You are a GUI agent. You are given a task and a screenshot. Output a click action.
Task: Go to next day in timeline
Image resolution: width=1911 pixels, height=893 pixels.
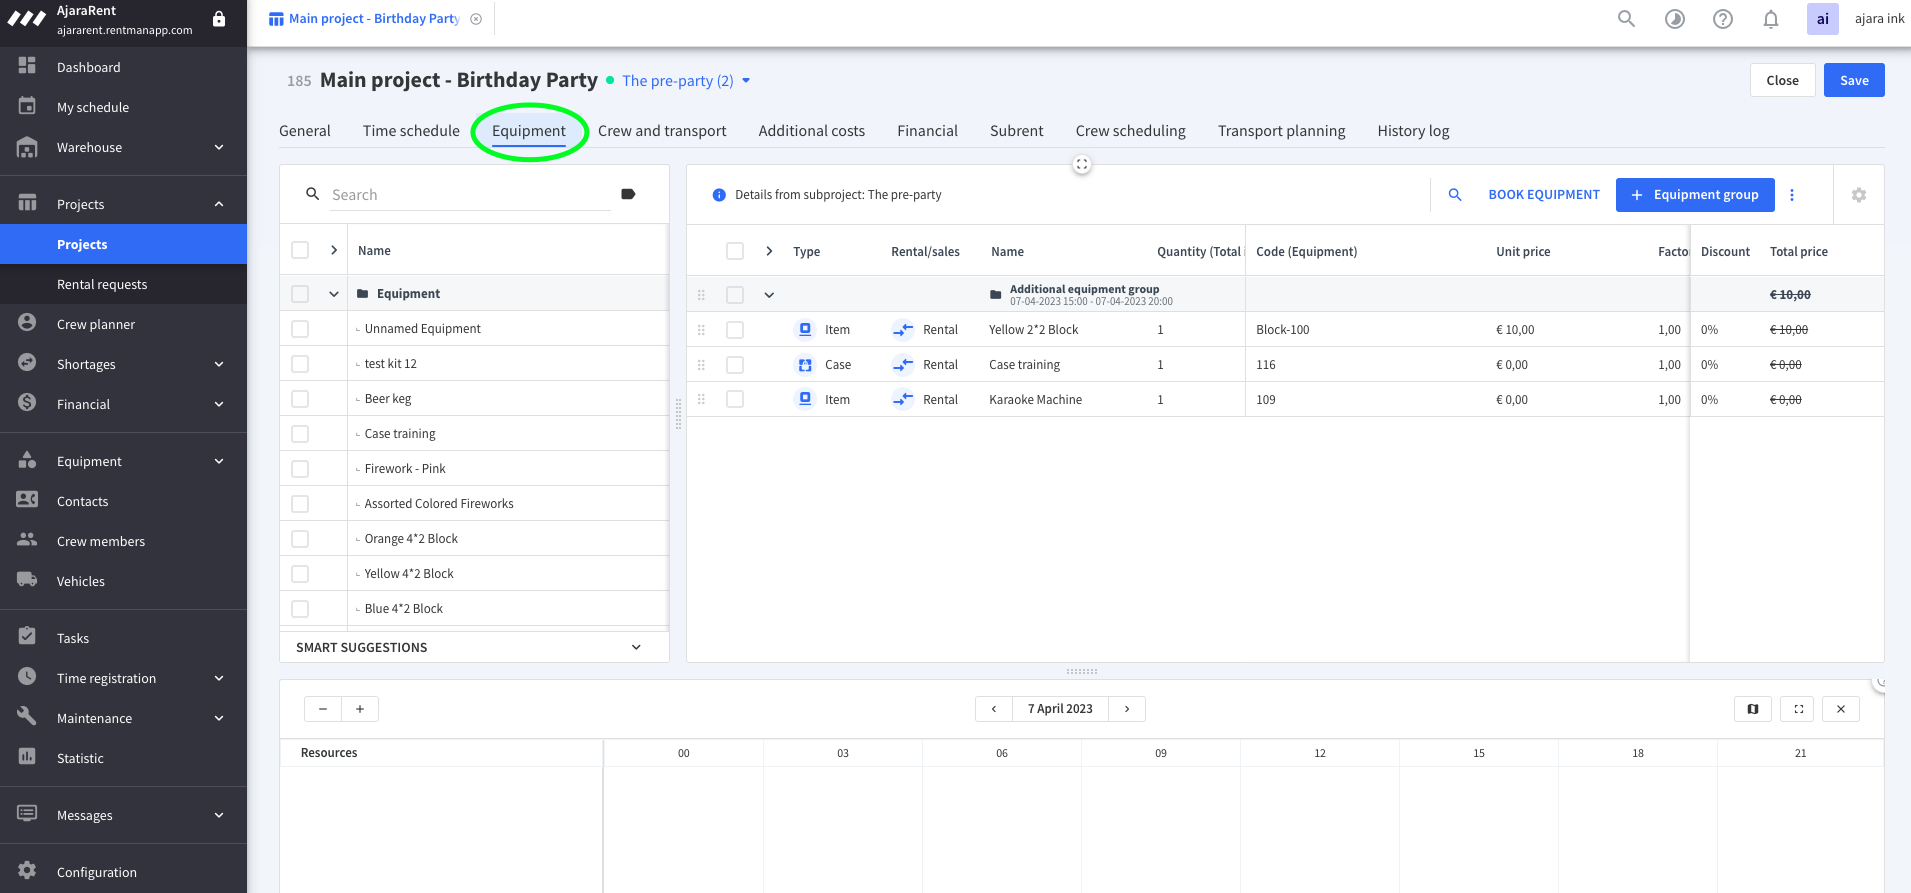coord(1127,709)
